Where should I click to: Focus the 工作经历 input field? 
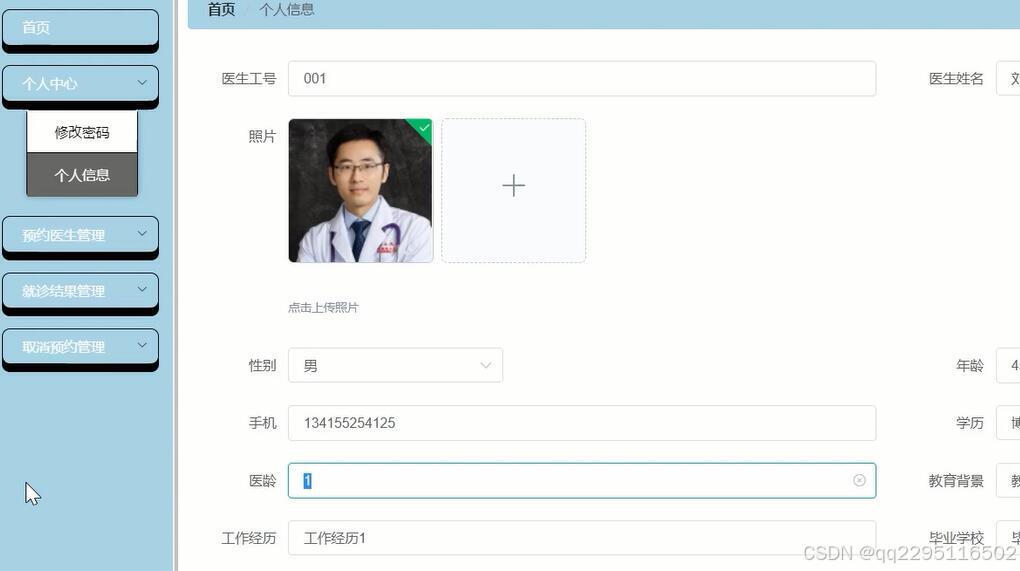click(582, 538)
